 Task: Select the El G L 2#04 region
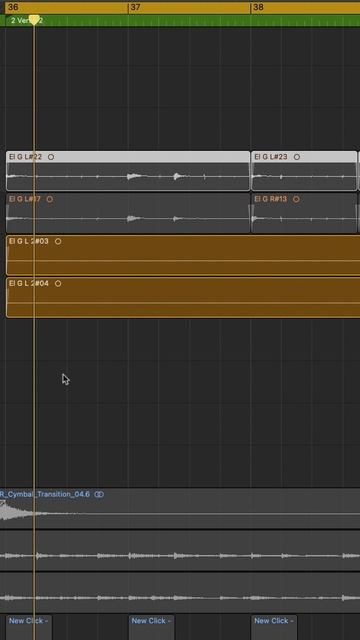tap(183, 298)
